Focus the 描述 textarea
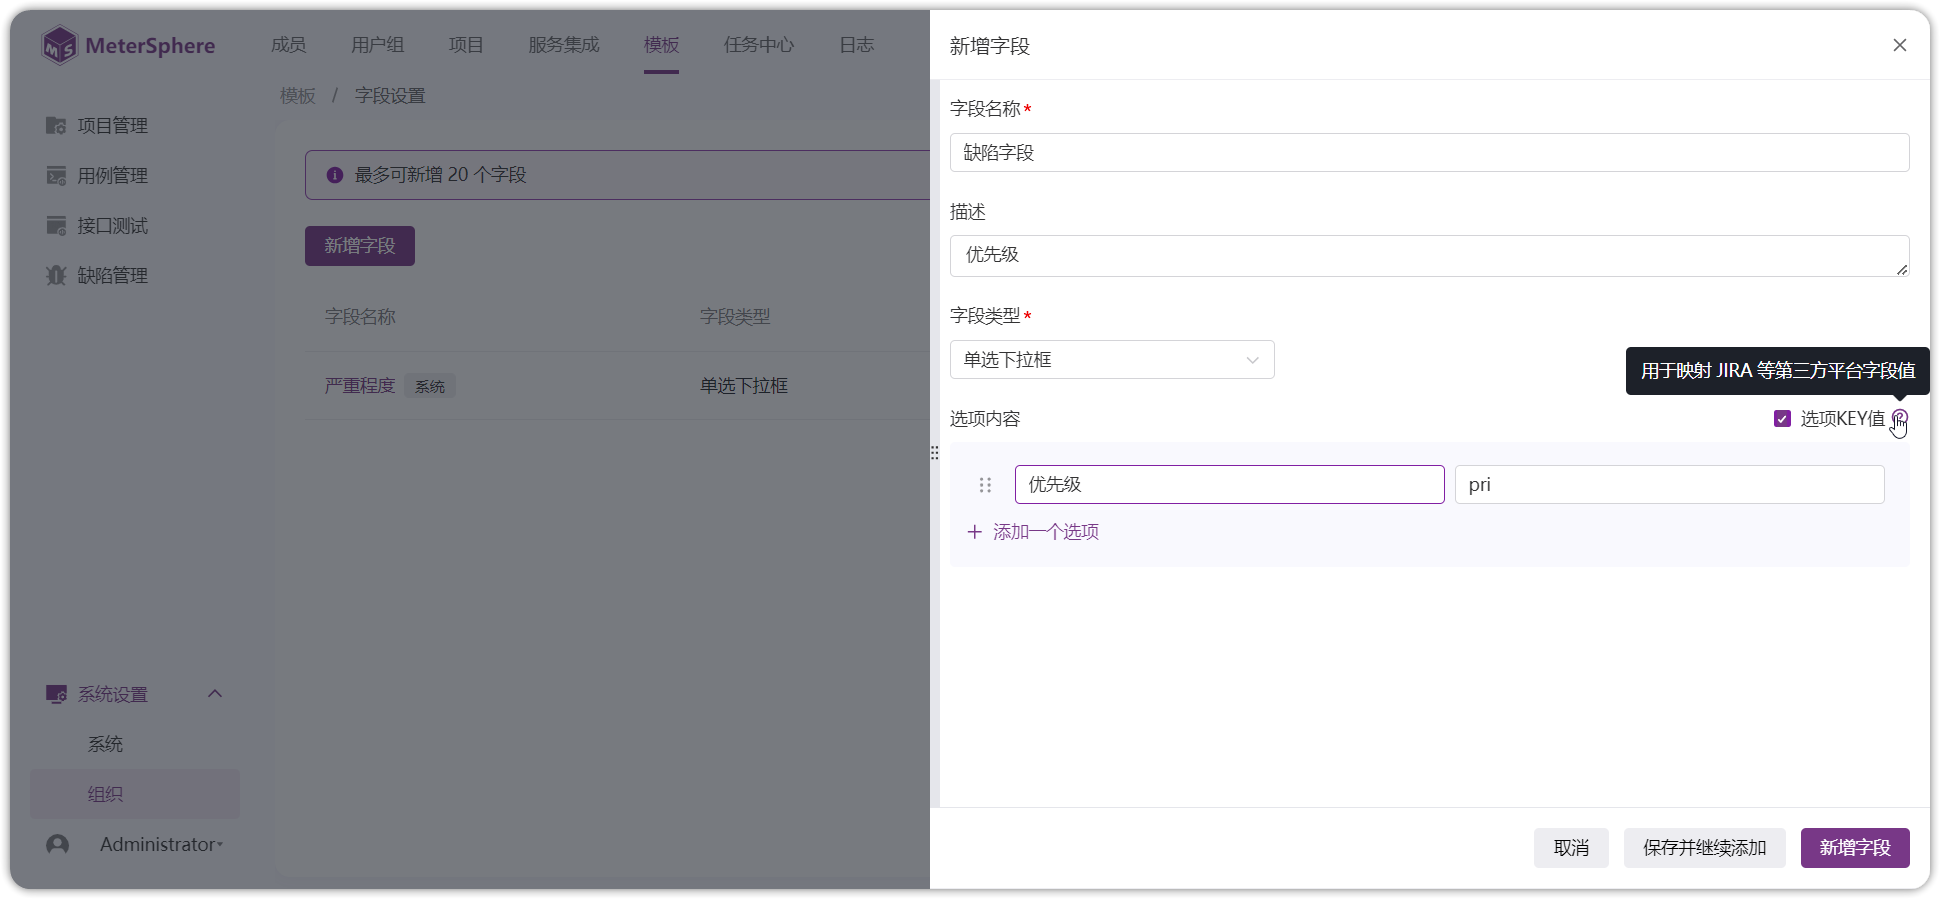Image resolution: width=1940 pixels, height=899 pixels. (1430, 256)
